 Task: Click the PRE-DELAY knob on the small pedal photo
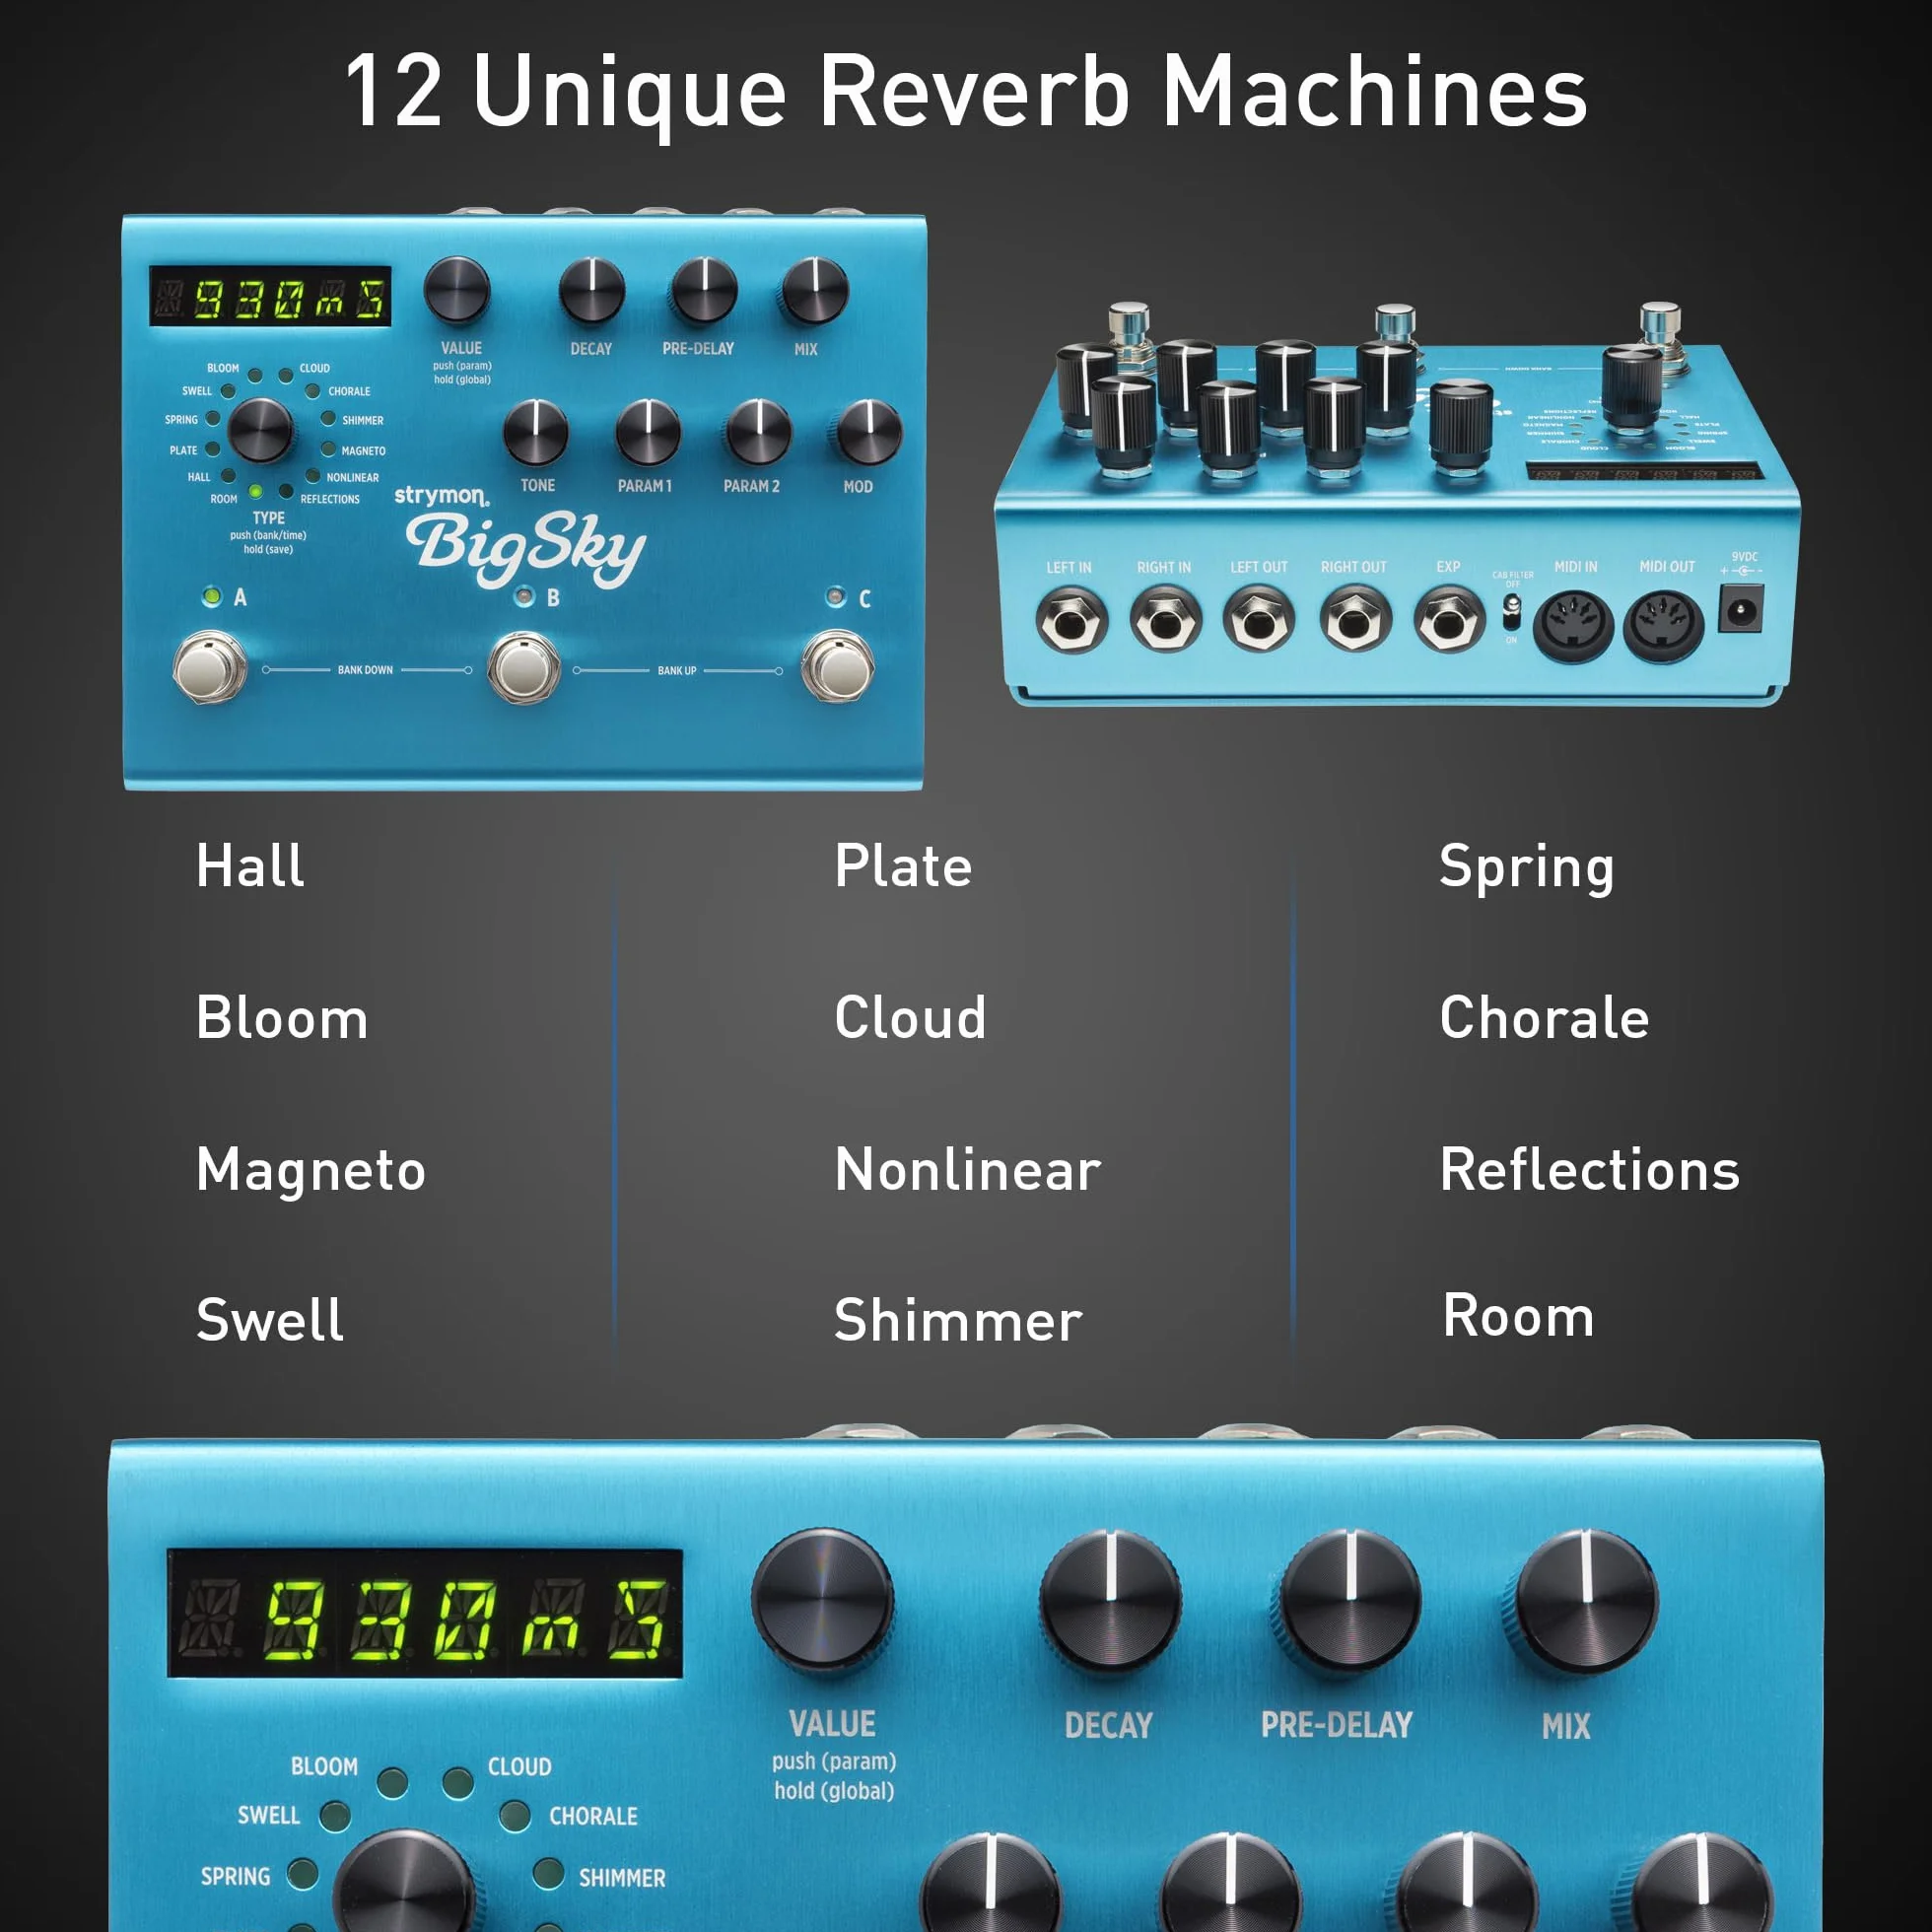pos(704,291)
